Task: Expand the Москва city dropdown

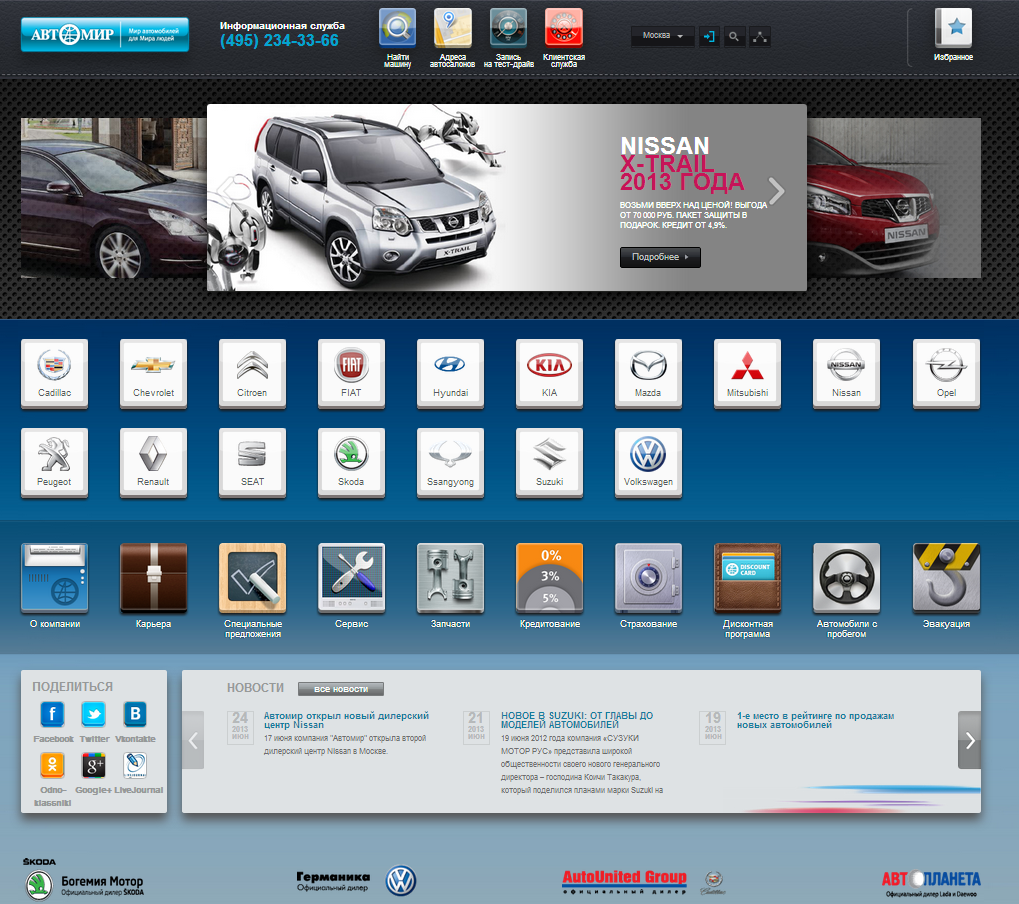Action: tap(662, 36)
